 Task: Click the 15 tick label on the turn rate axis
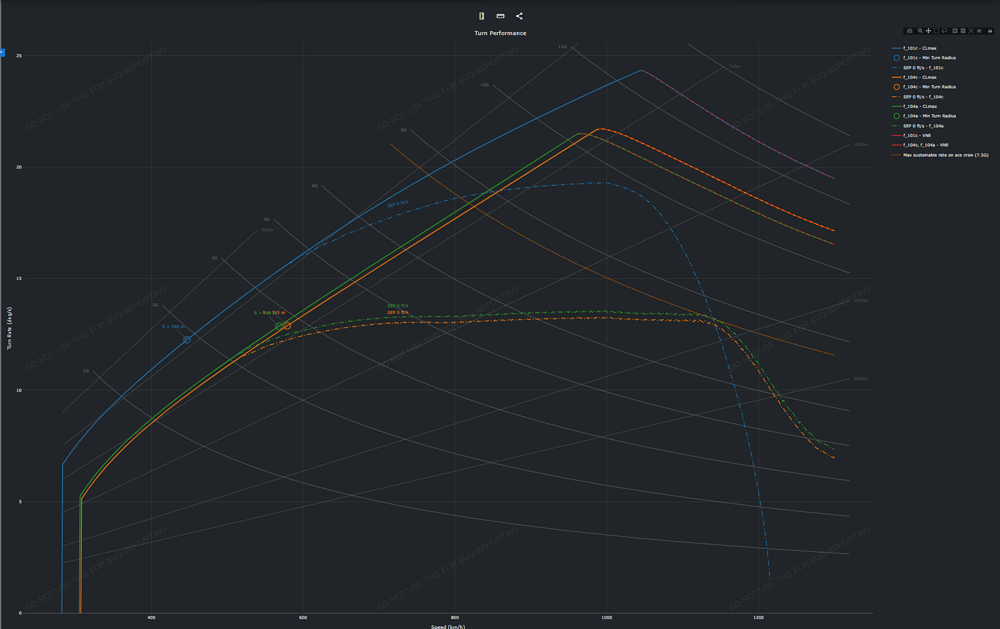(x=19, y=279)
